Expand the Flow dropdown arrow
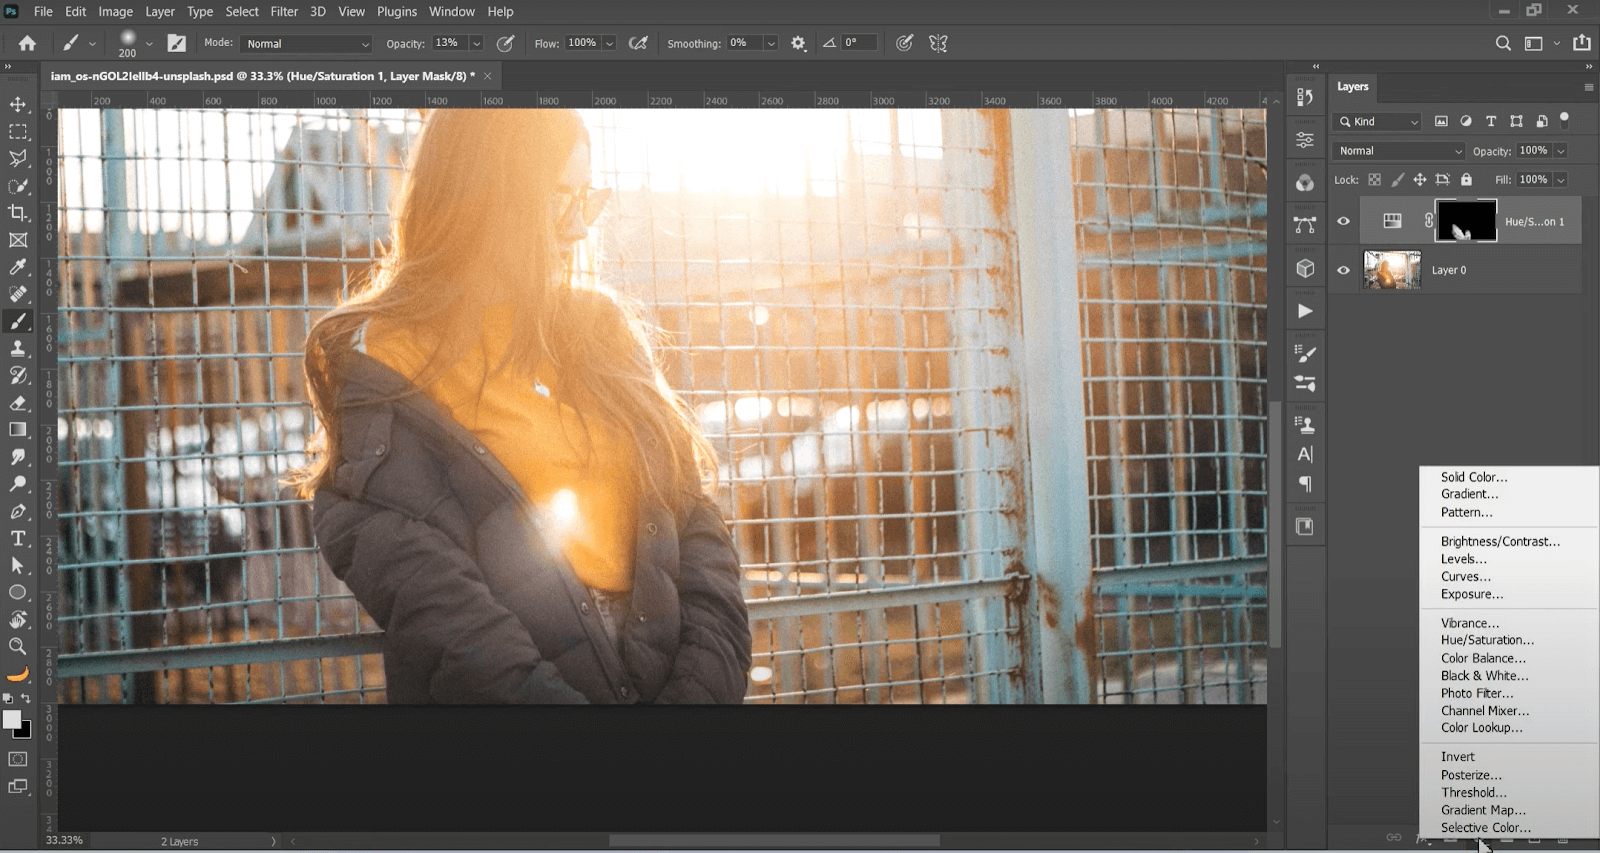1600x853 pixels. pos(609,44)
